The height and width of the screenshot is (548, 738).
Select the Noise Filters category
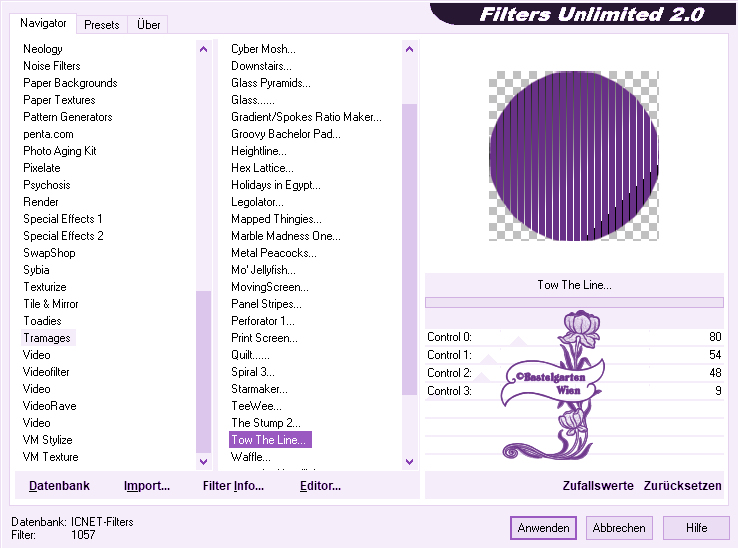click(x=52, y=66)
